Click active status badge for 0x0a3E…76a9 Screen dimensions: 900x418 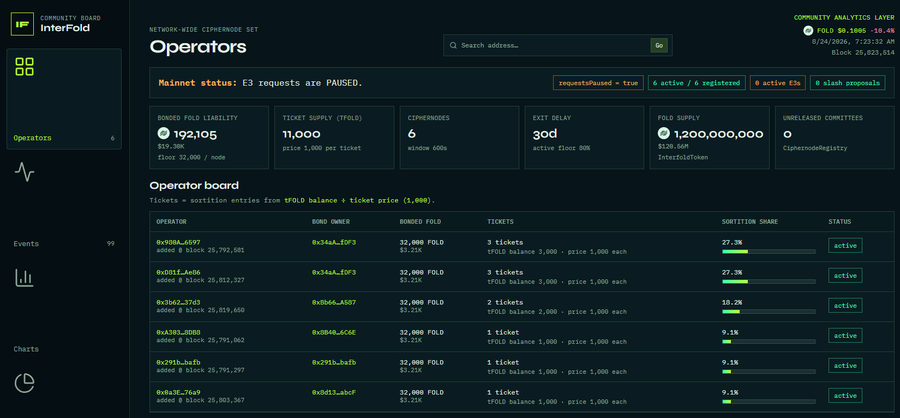click(x=845, y=396)
